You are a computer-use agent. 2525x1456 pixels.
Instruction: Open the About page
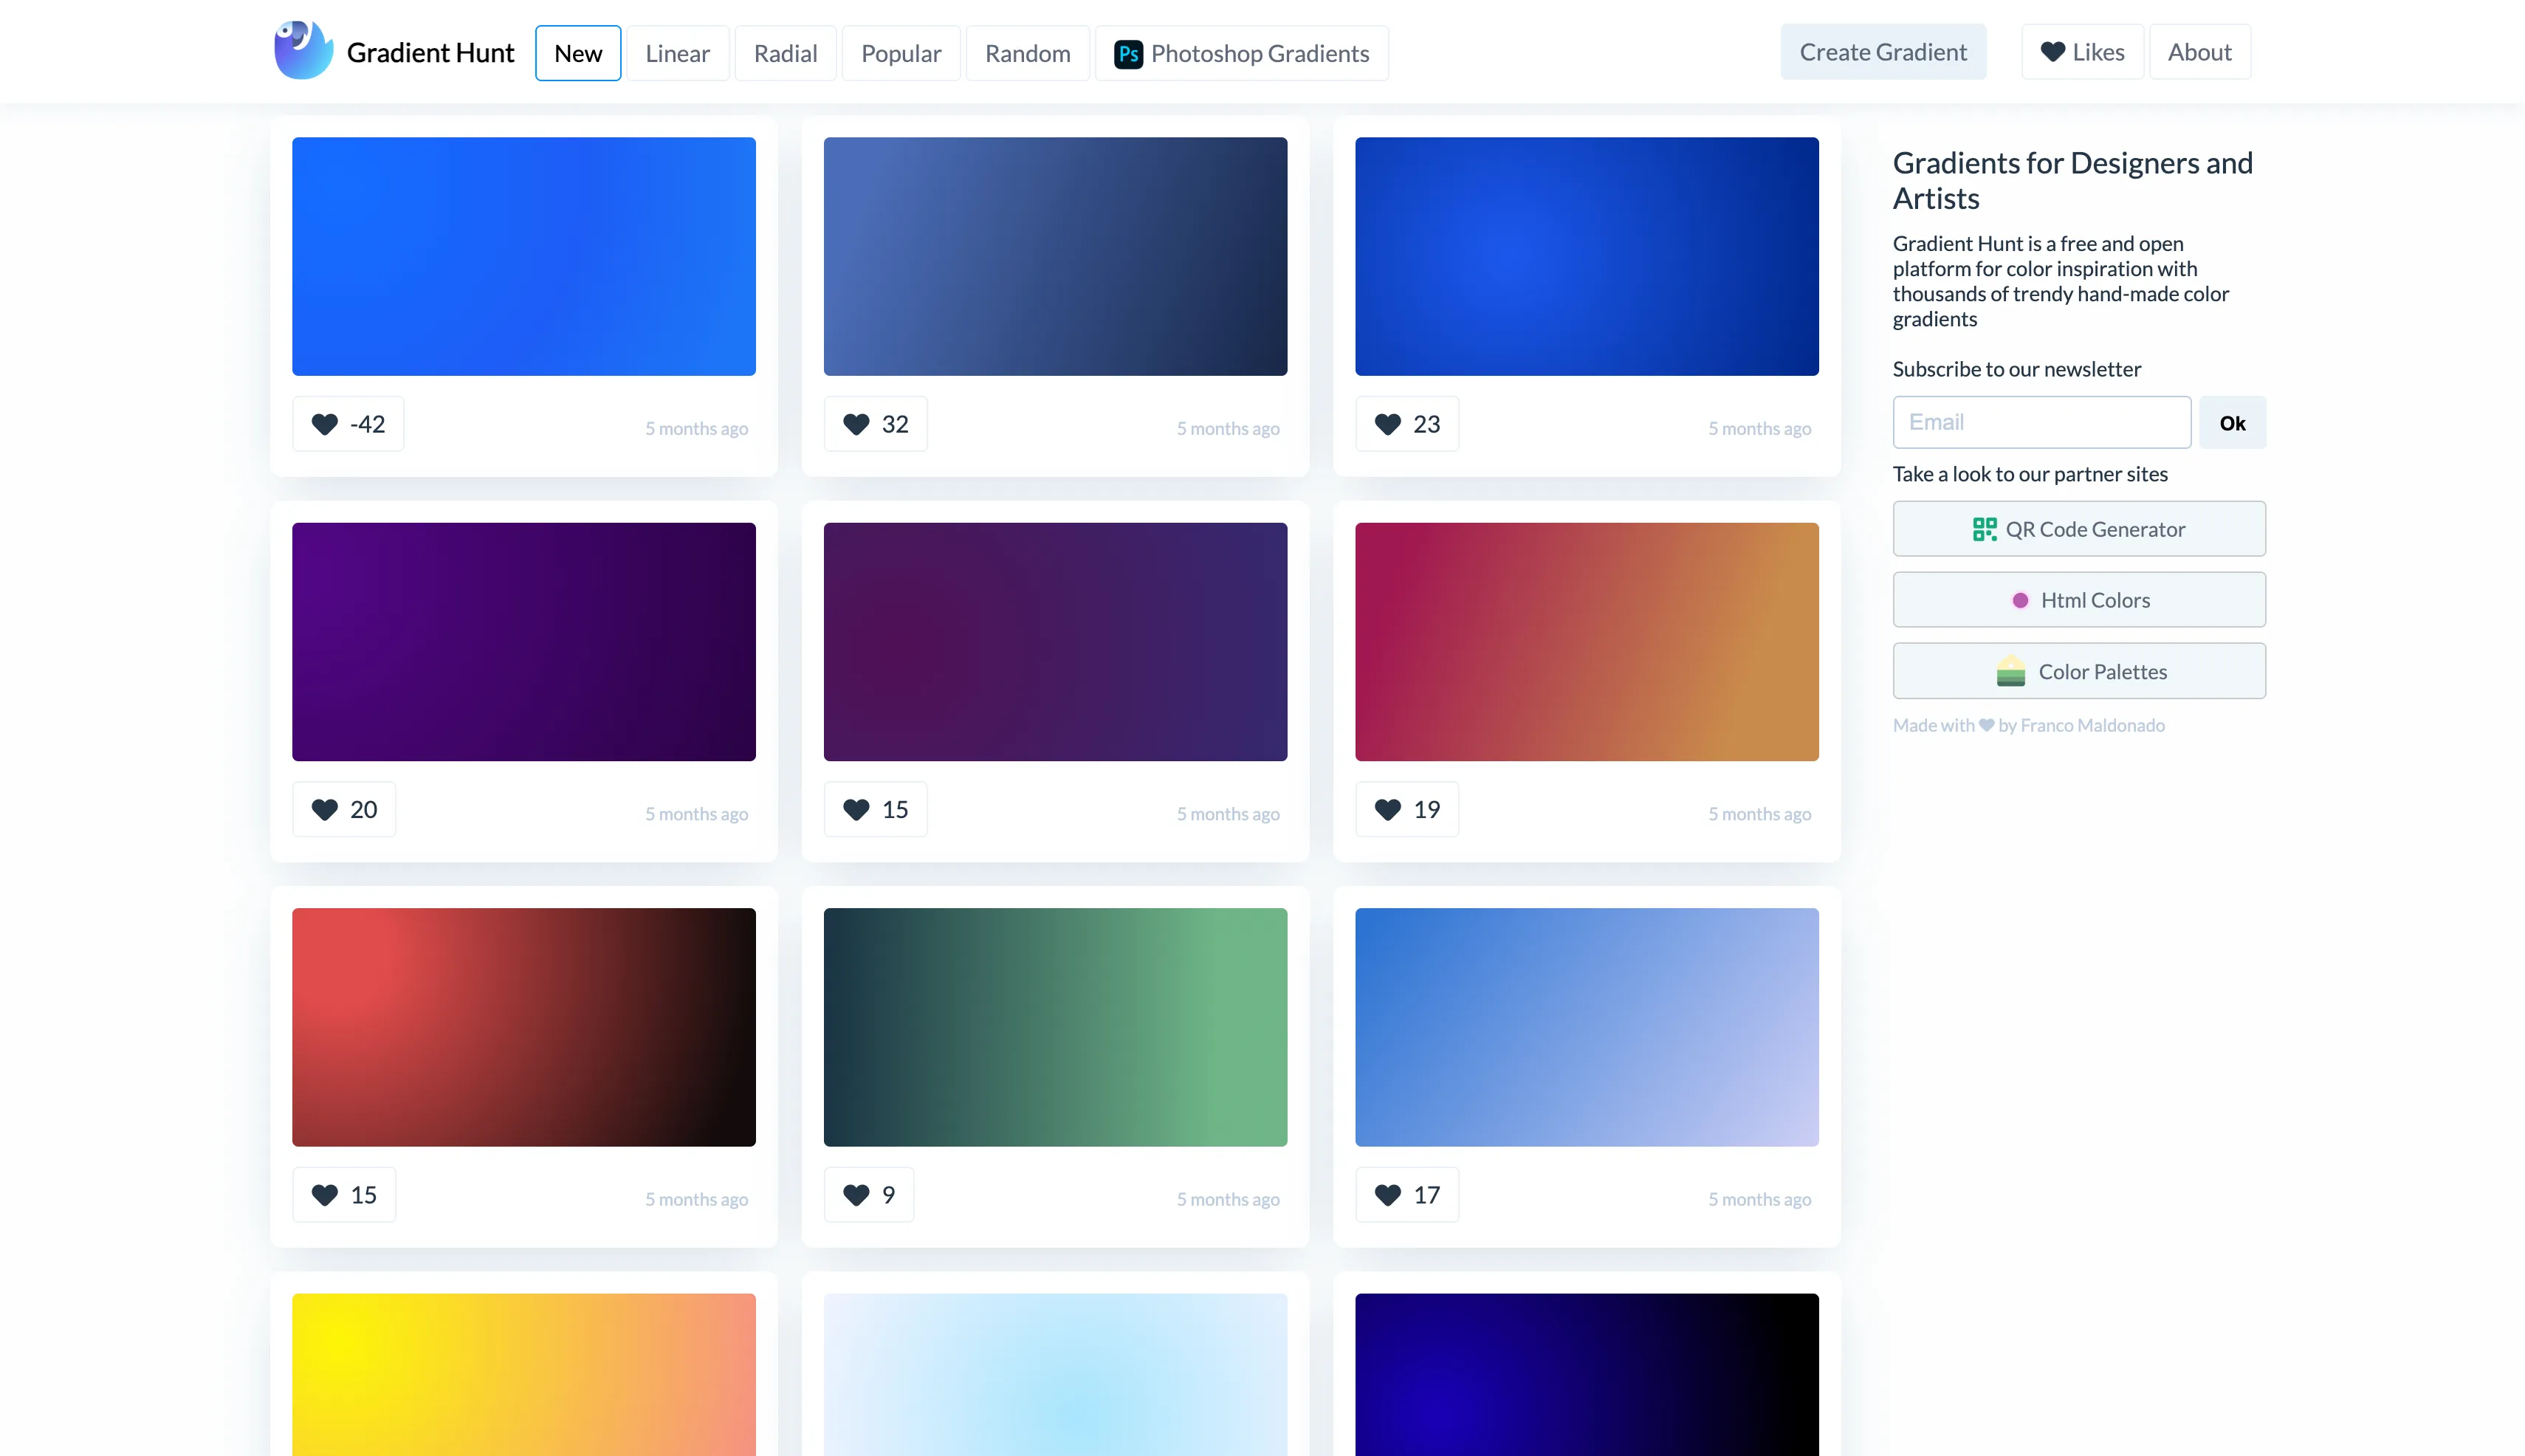point(2199,52)
